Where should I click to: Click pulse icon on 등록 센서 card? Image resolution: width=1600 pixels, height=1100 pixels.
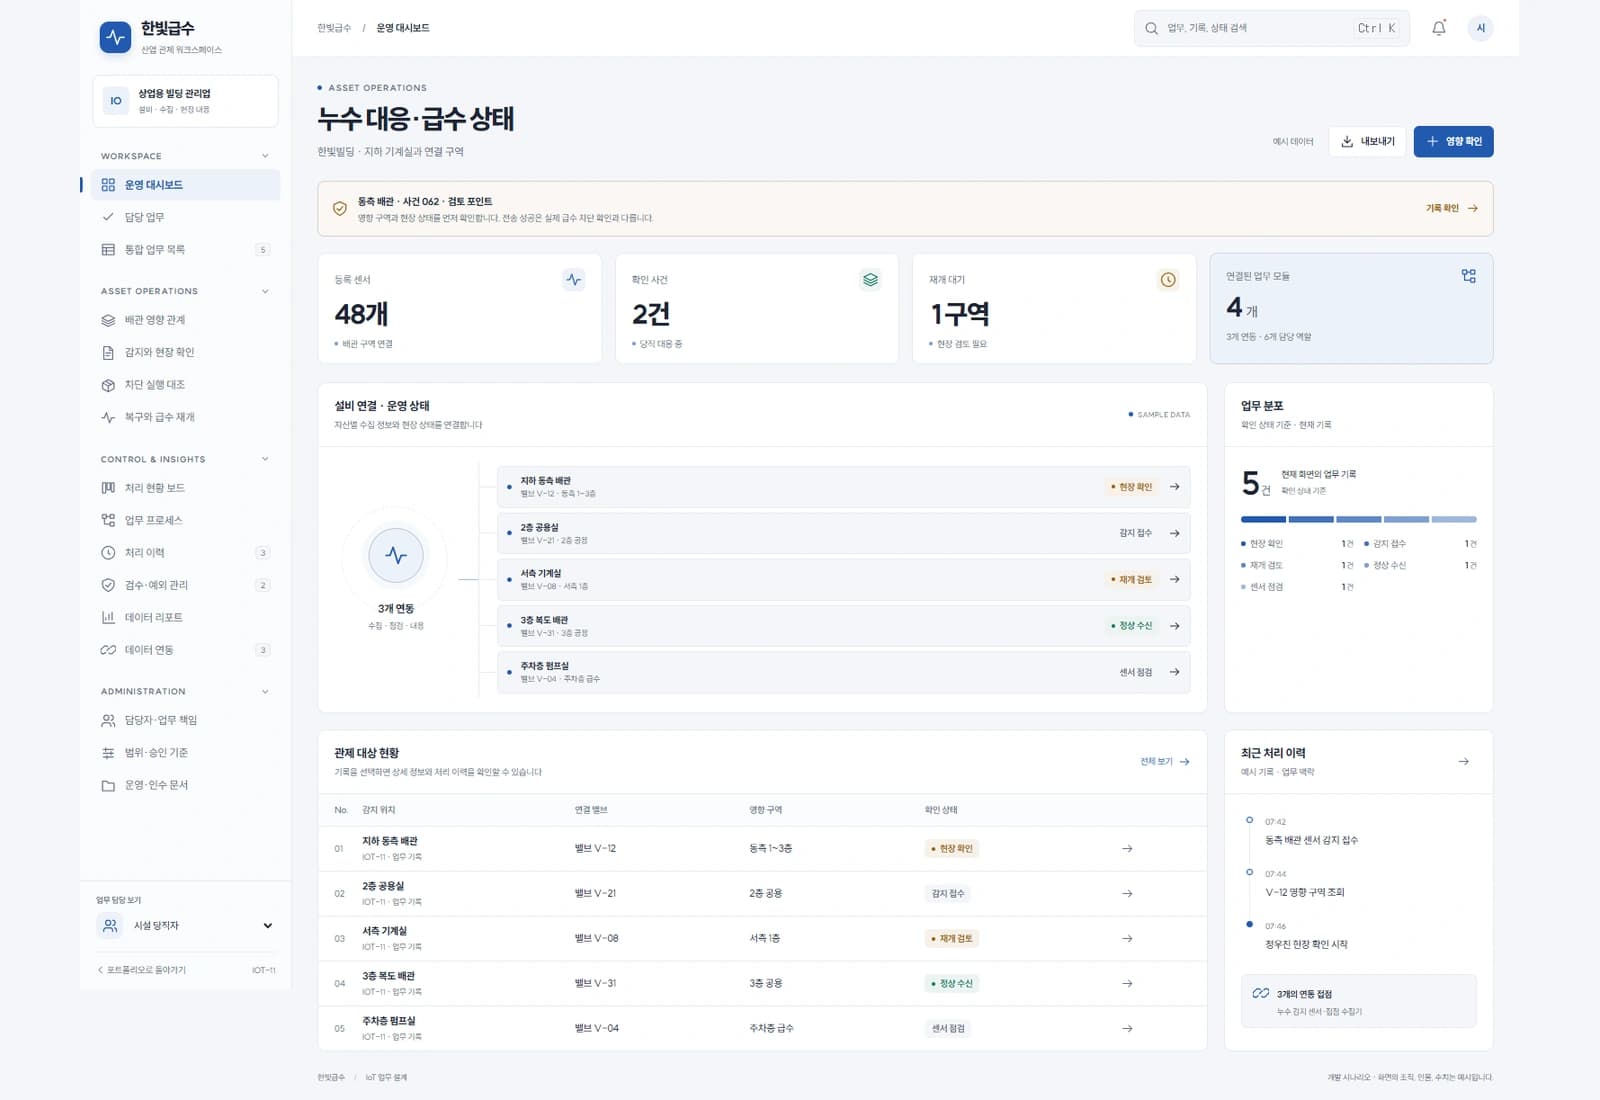[x=574, y=280]
